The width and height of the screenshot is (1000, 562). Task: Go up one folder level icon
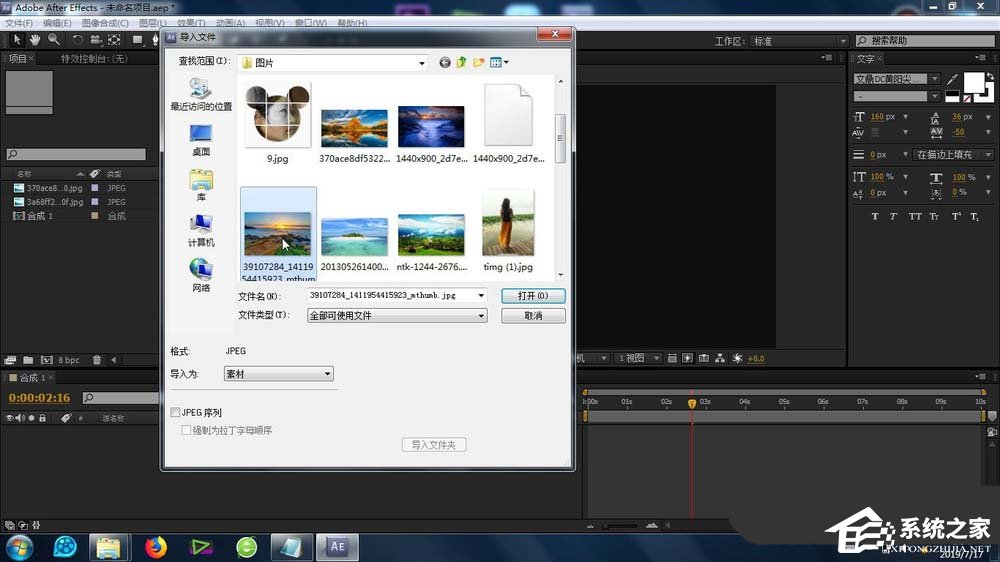(x=462, y=62)
